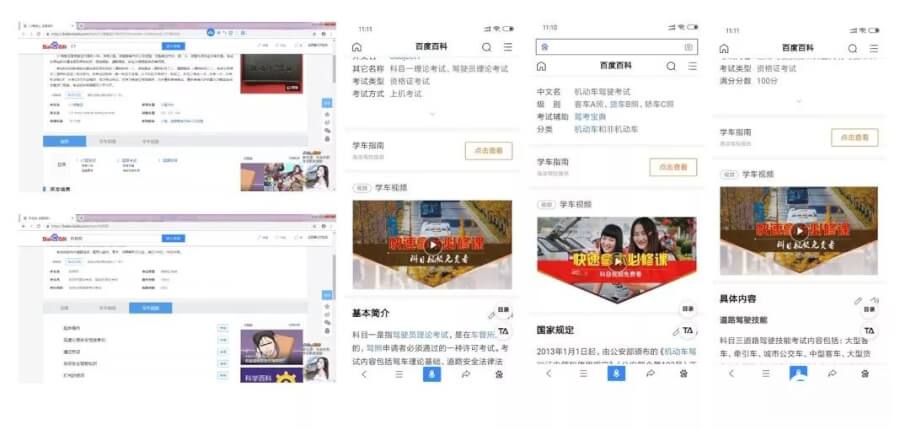The width and height of the screenshot is (900, 430).
Task: Tap share arrow in 国家规定 screen's bottom bar
Action: click(650, 373)
